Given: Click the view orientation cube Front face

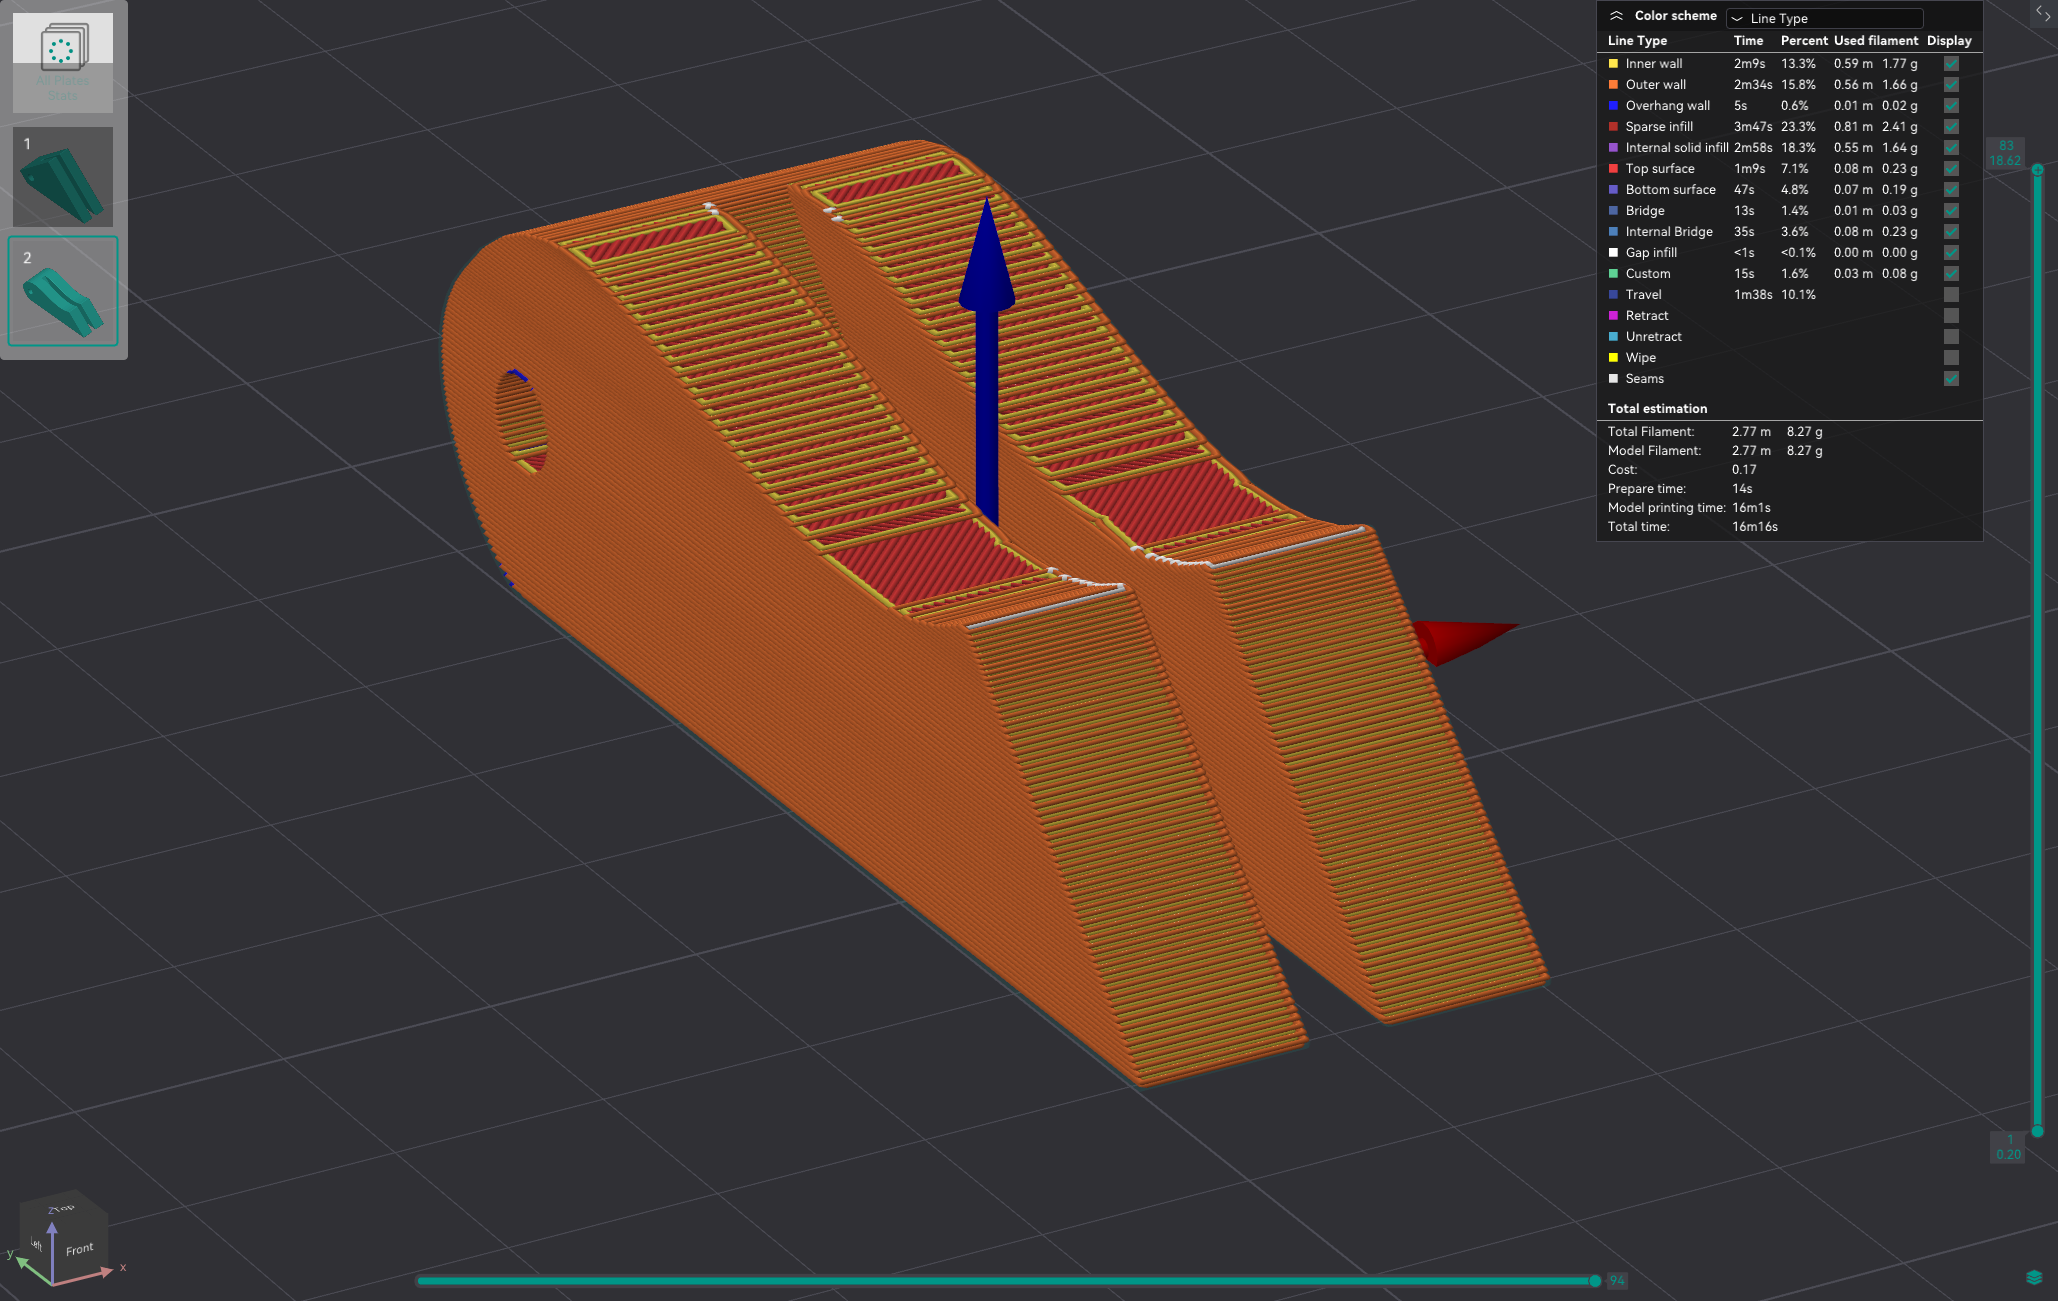Looking at the screenshot, I should (x=80, y=1249).
